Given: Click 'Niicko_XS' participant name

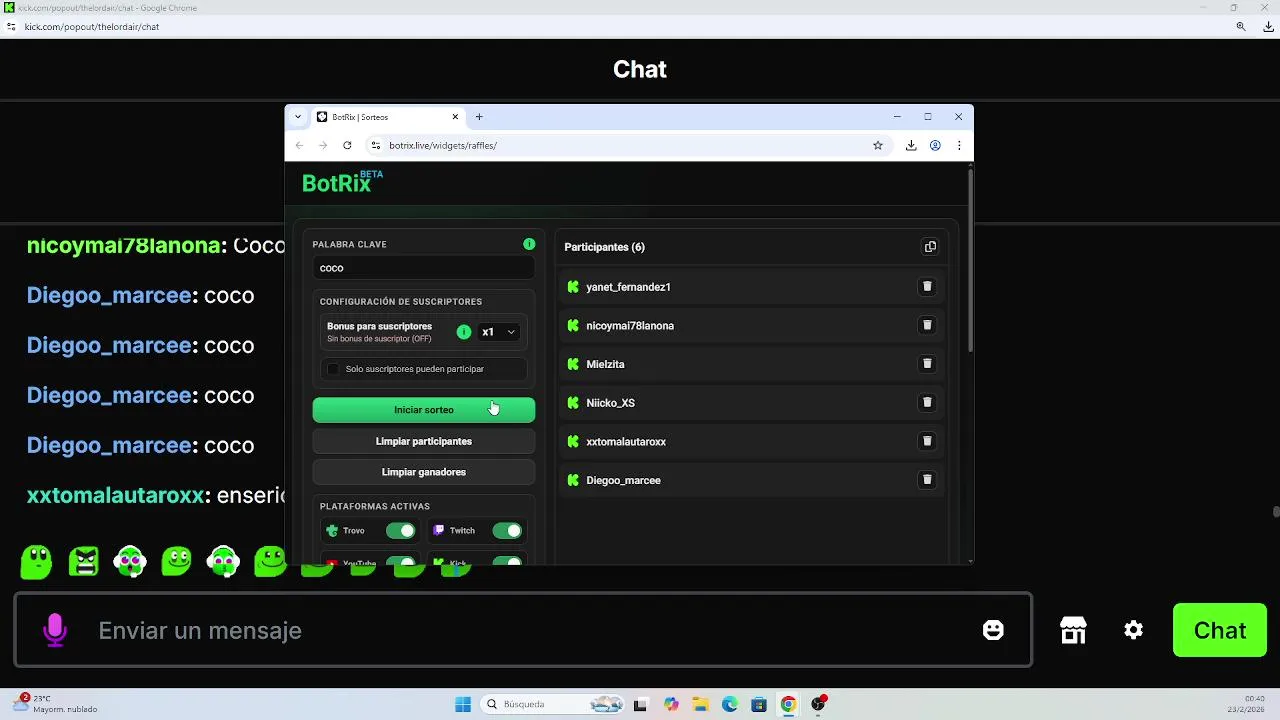Looking at the screenshot, I should (x=610, y=403).
